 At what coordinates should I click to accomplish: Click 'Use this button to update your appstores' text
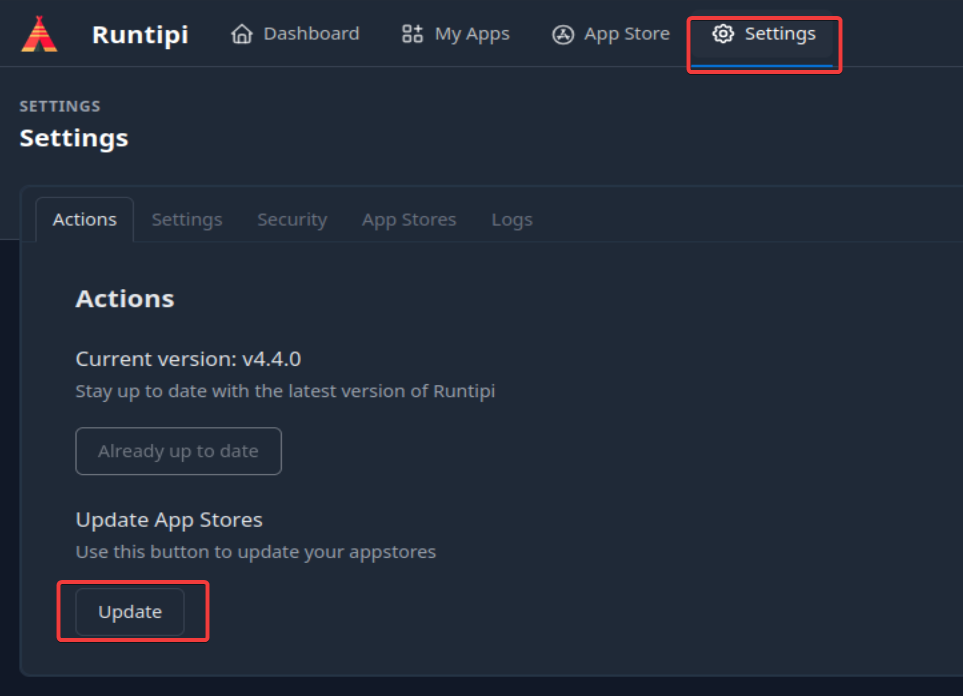point(256,552)
